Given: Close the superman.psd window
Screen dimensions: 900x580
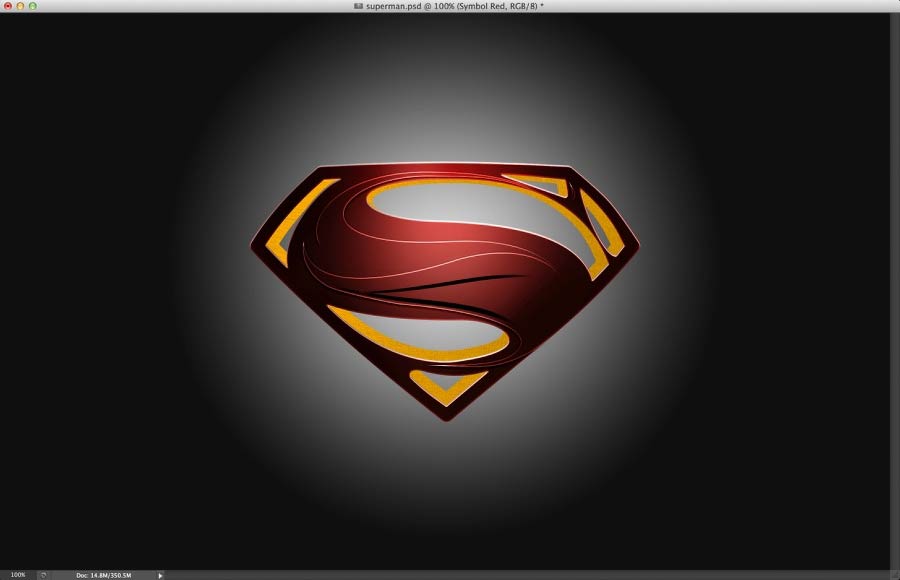Looking at the screenshot, I should [x=8, y=6].
